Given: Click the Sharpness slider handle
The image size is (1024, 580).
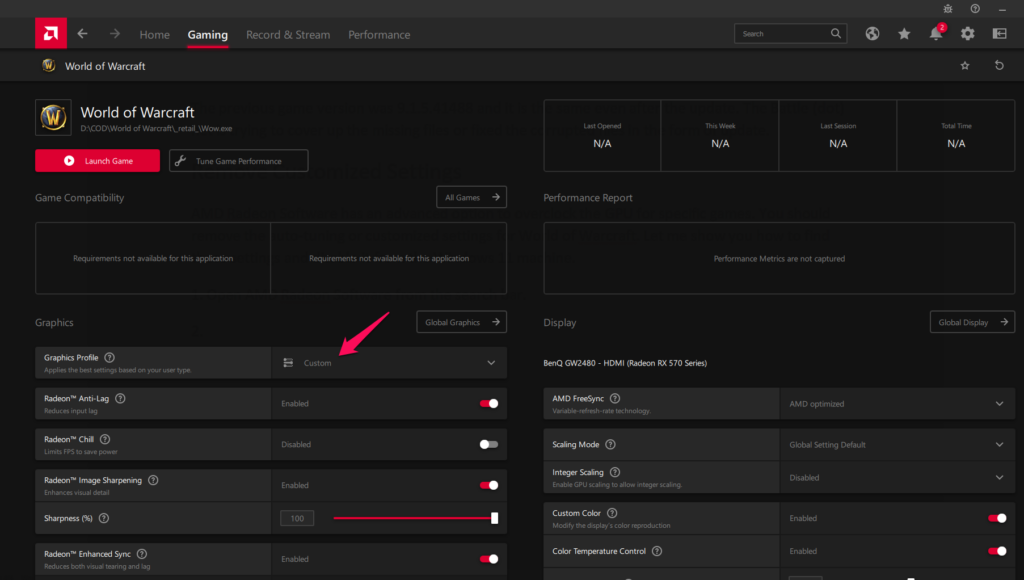Looking at the screenshot, I should click(x=494, y=518).
